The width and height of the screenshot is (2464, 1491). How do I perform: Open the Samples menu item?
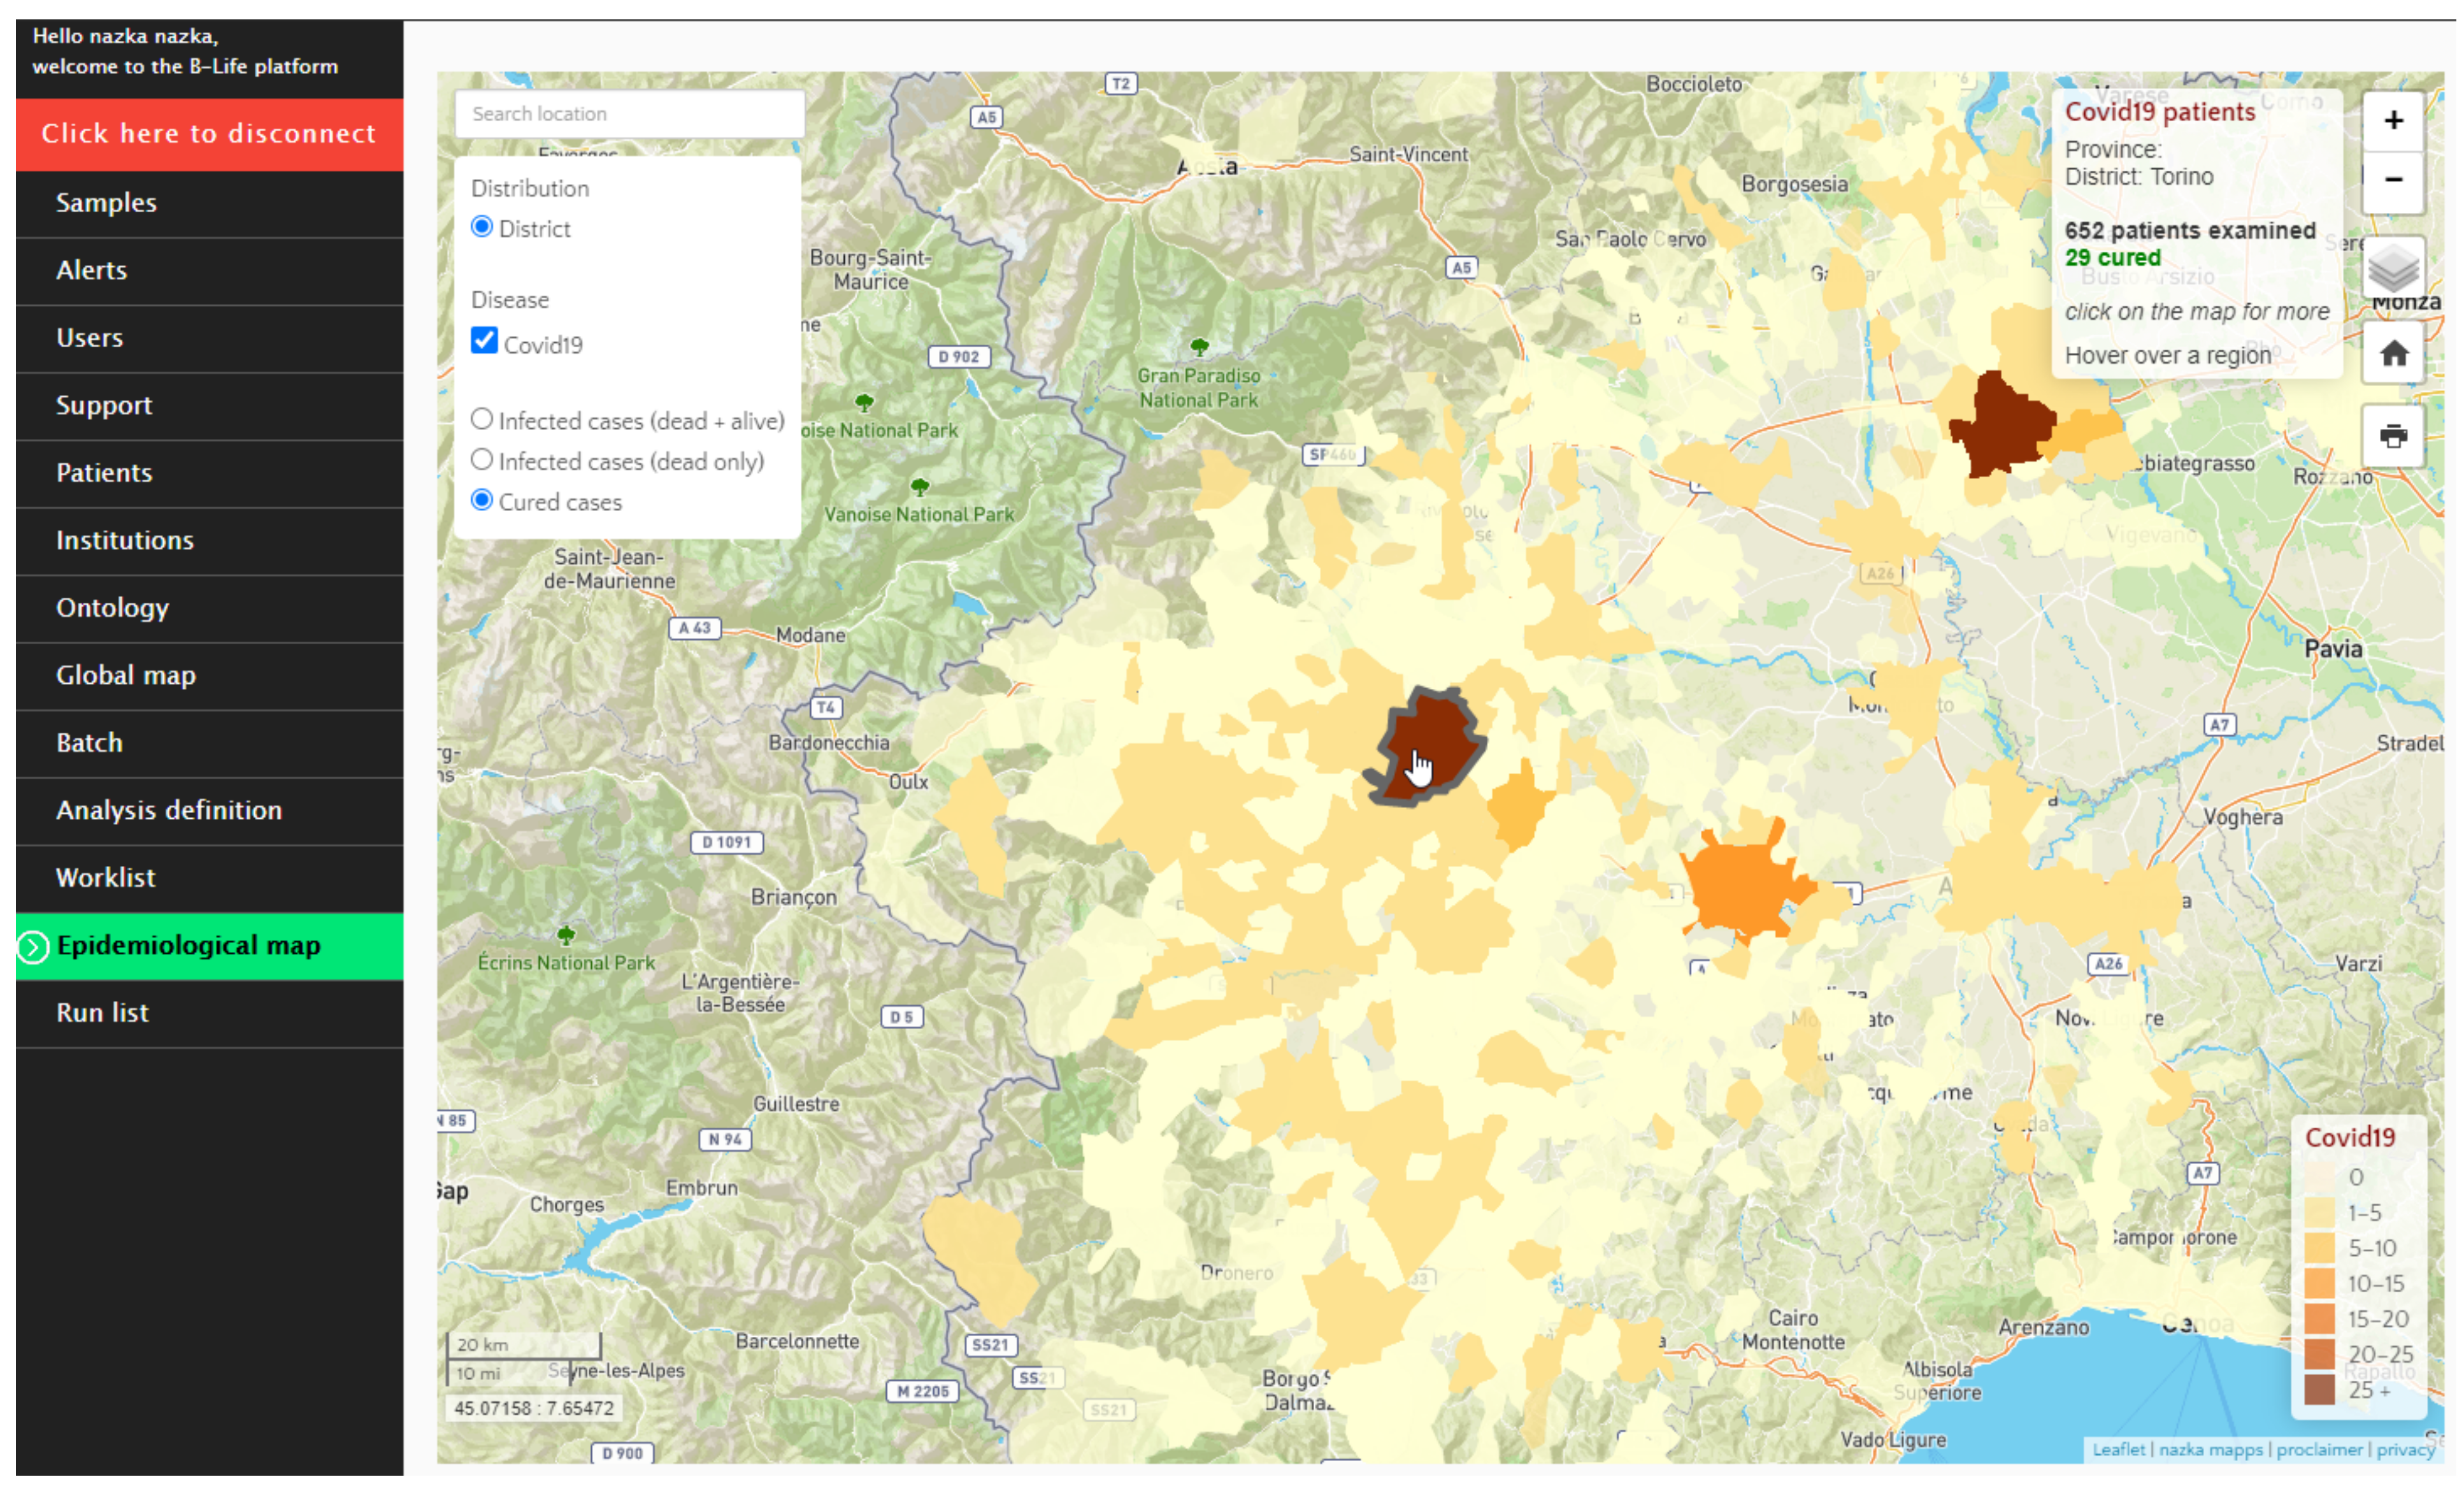[106, 203]
